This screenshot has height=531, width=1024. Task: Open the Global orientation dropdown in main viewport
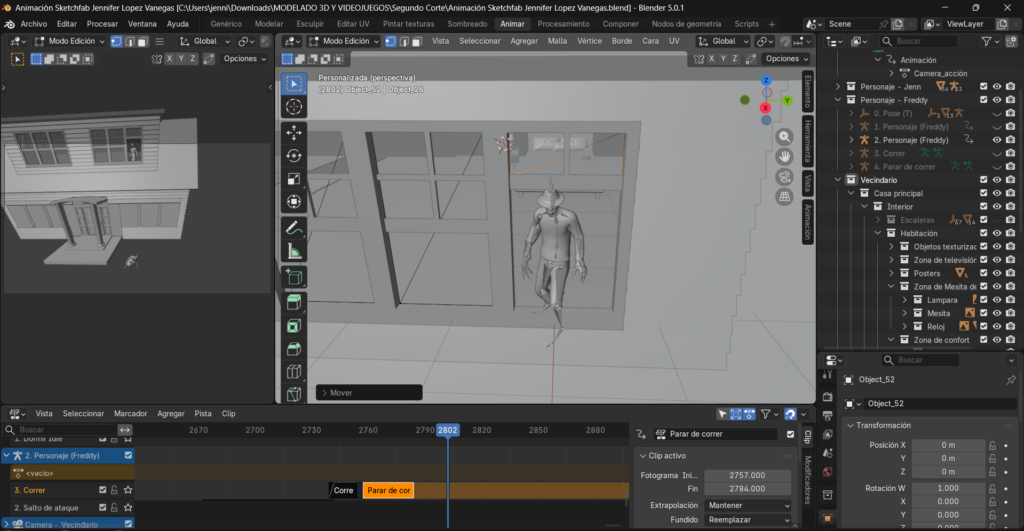tap(722, 41)
